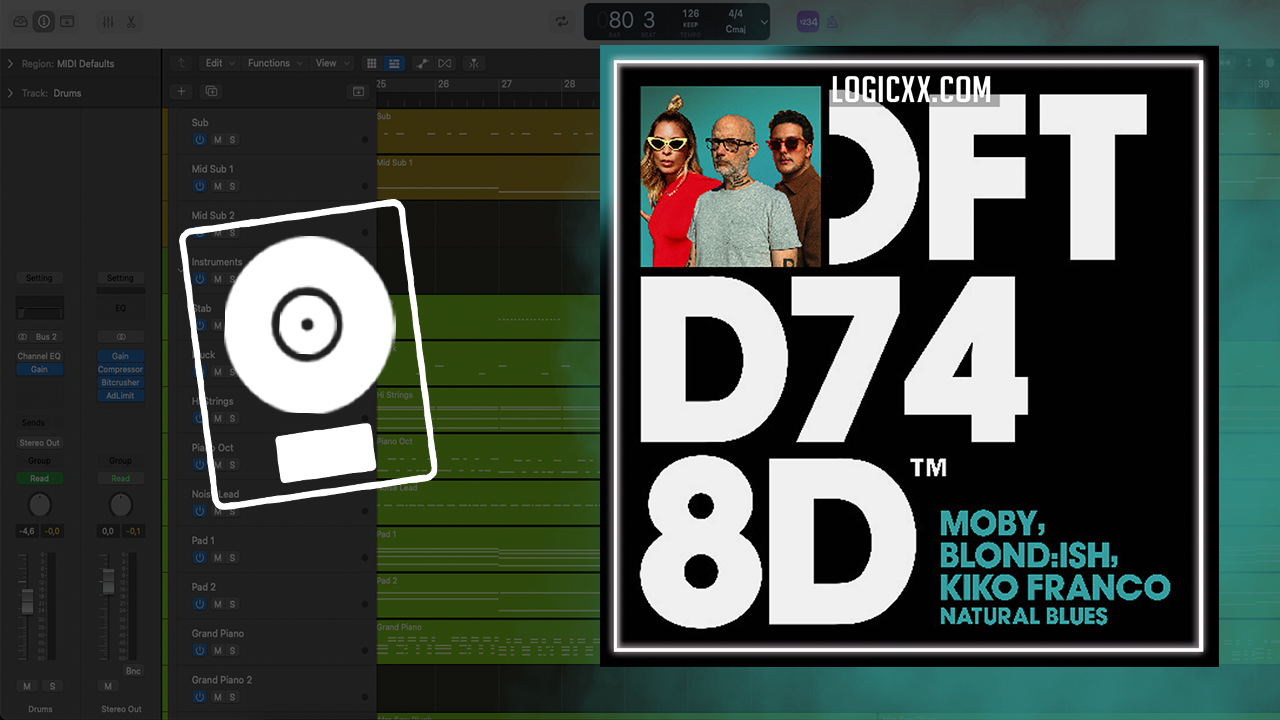Mute the Stereo Out channel strip

(x=108, y=686)
